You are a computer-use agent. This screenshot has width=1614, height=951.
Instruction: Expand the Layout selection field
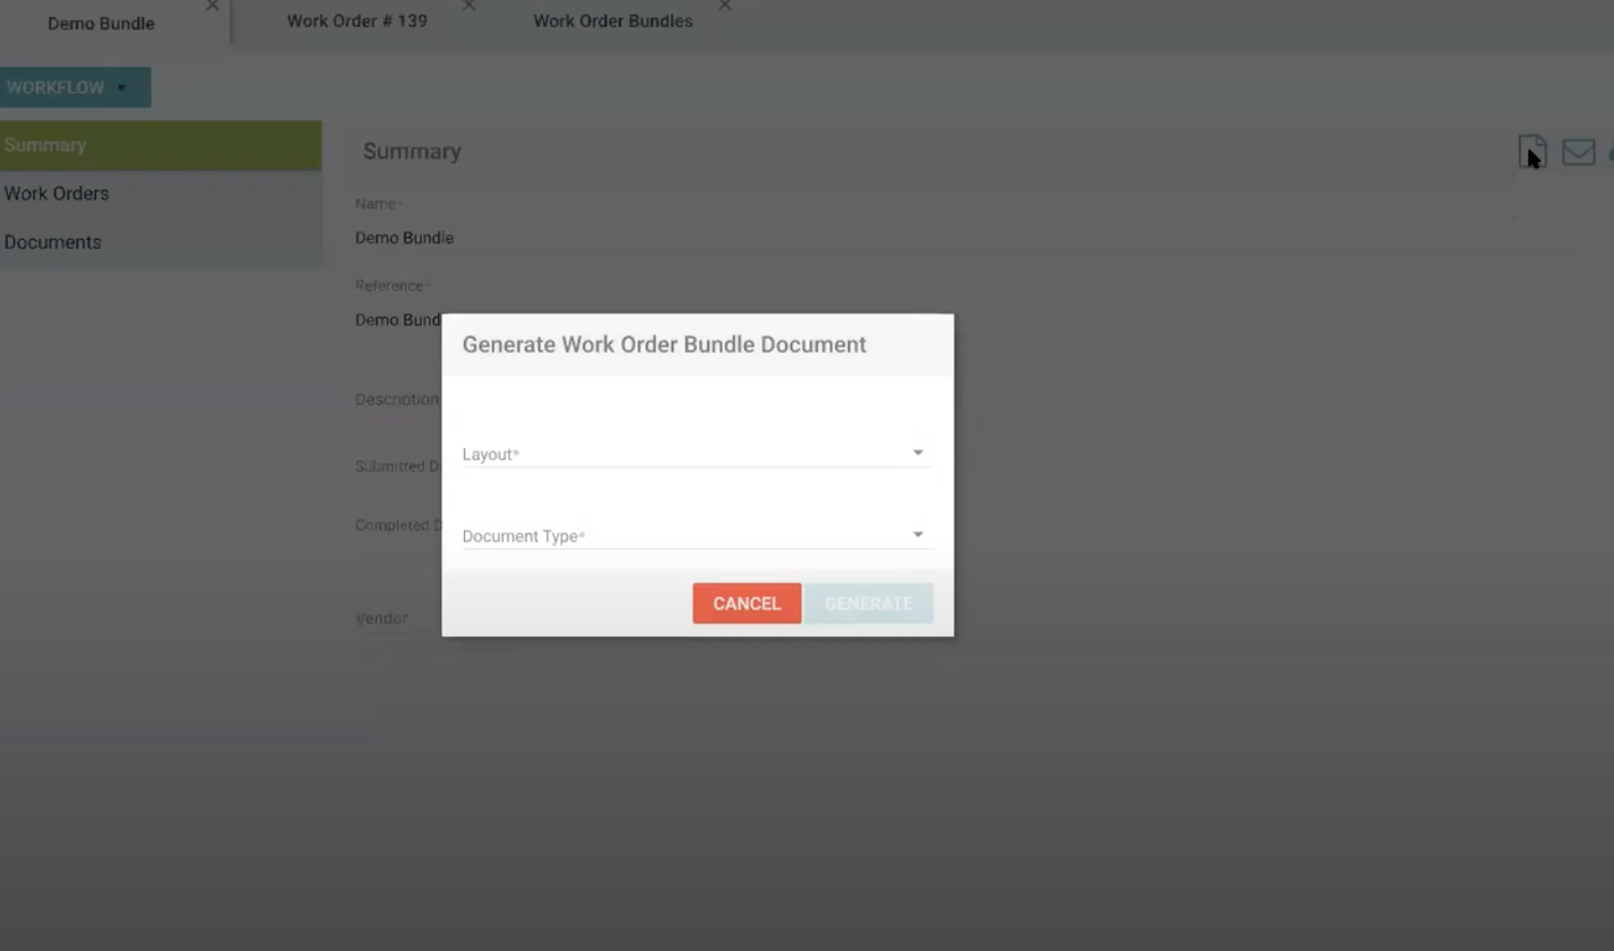click(690, 453)
